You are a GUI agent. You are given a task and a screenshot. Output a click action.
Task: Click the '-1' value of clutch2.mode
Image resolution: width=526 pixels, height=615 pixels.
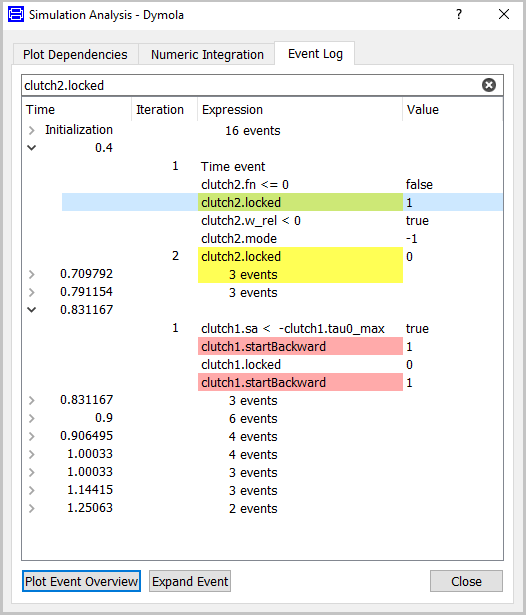pos(411,238)
